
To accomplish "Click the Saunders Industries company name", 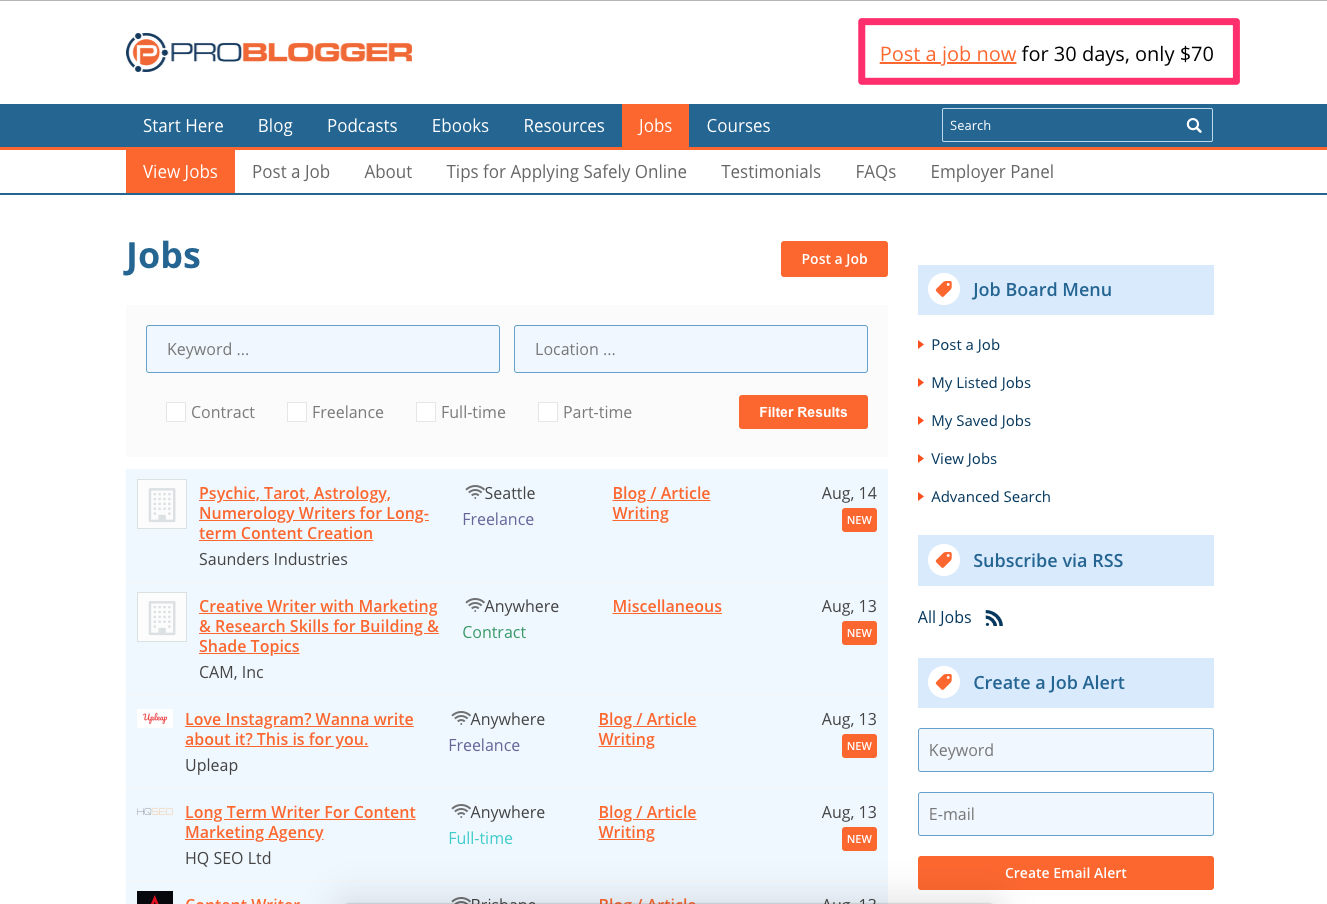I will [273, 559].
